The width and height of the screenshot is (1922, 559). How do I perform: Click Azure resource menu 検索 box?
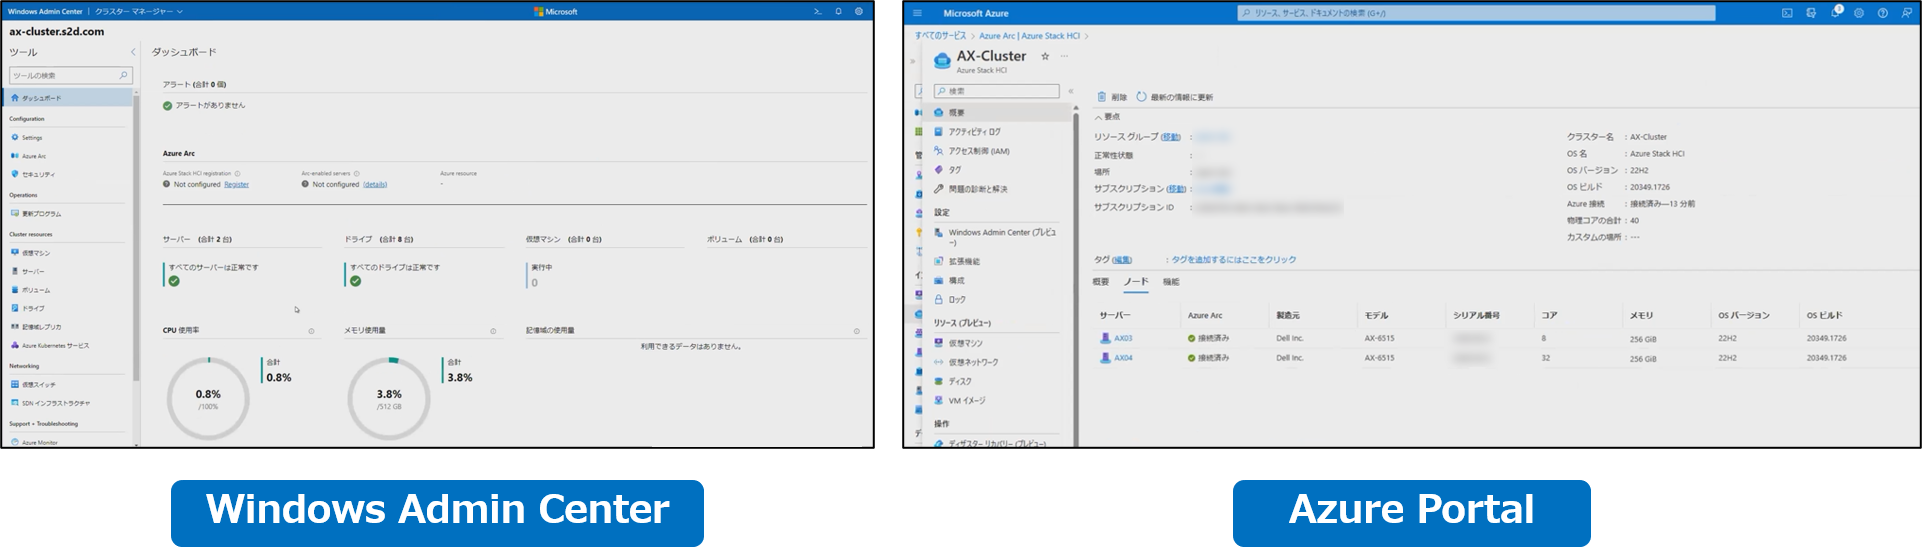coord(996,91)
